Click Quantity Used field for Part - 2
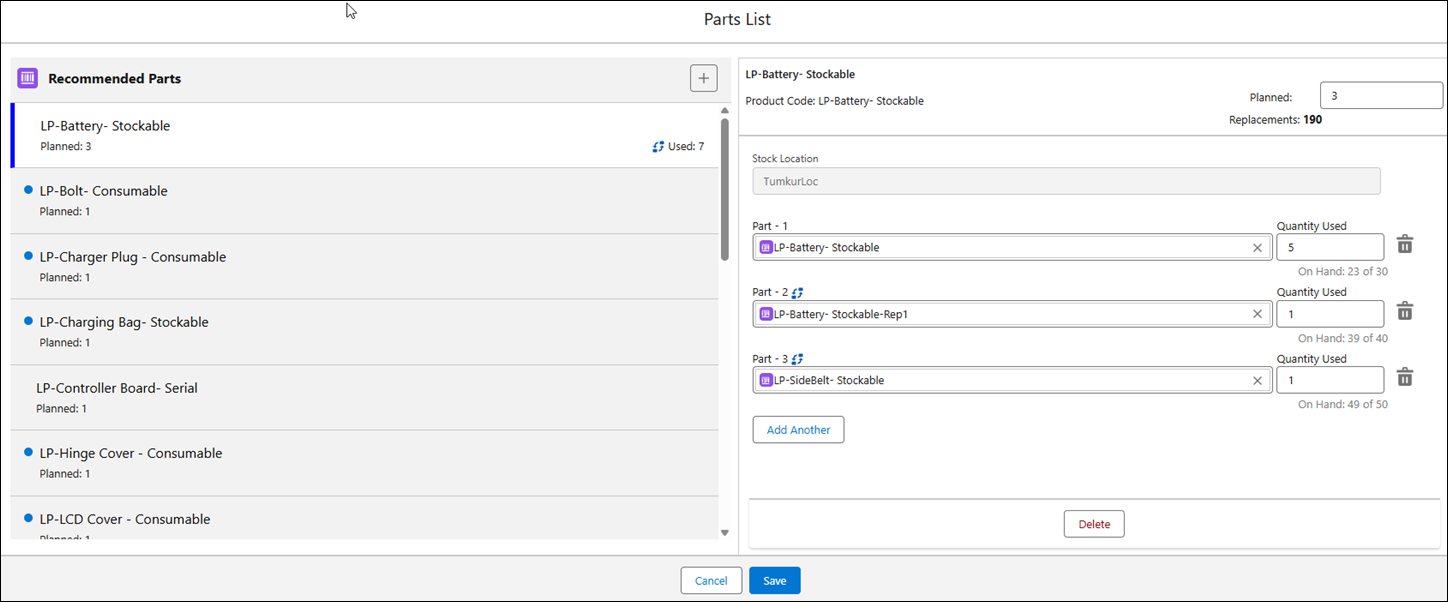Viewport: 1448px width, 602px height. (1330, 314)
